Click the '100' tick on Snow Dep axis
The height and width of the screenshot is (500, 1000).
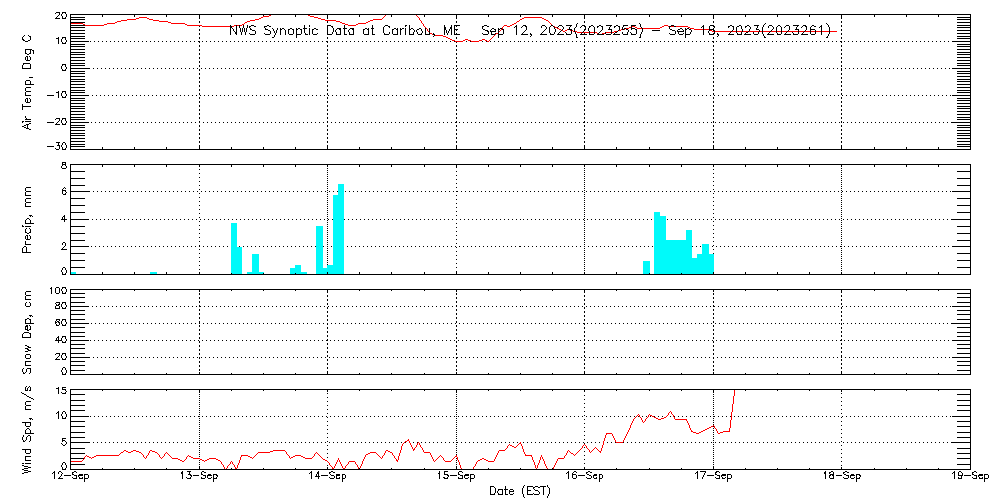(57, 291)
